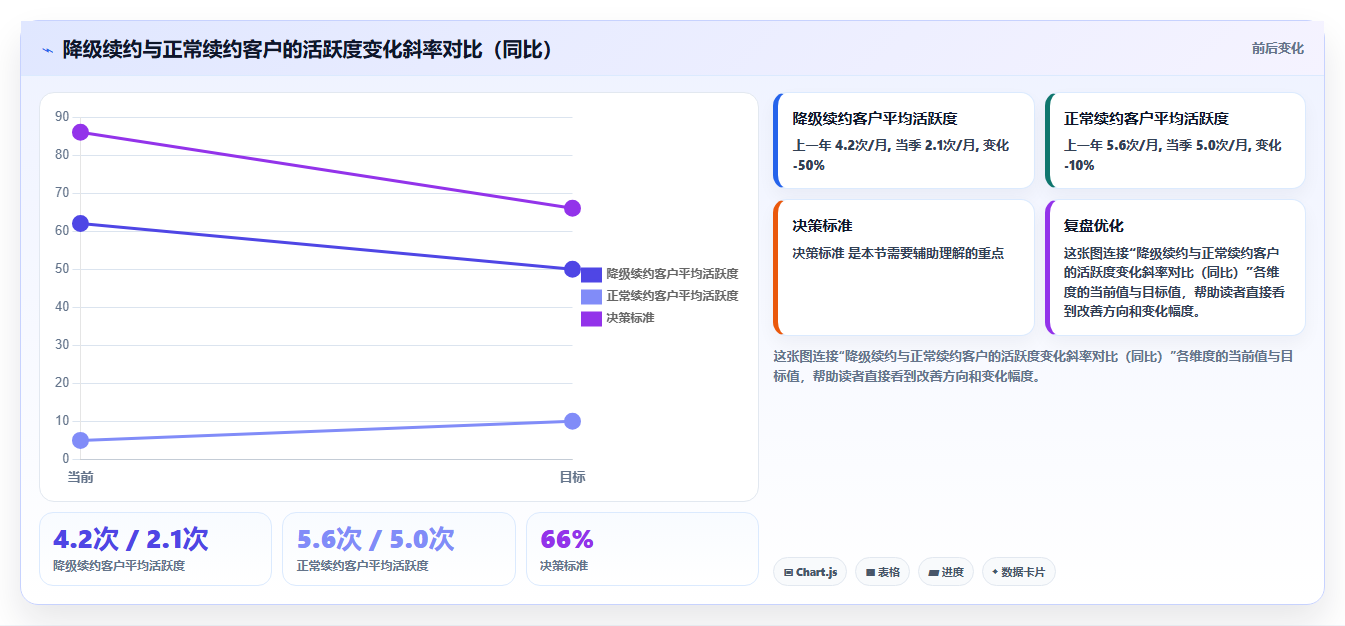Click the chart title text
This screenshot has width=1345, height=626.
click(x=308, y=49)
